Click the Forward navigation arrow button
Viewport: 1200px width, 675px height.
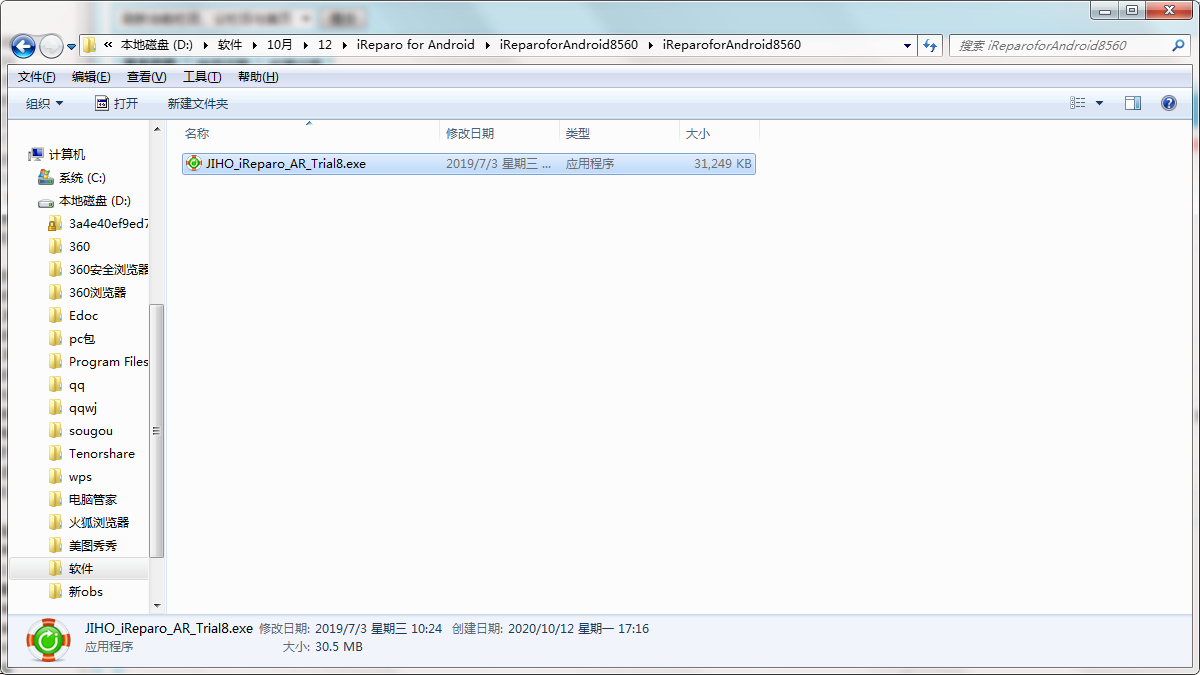51,46
